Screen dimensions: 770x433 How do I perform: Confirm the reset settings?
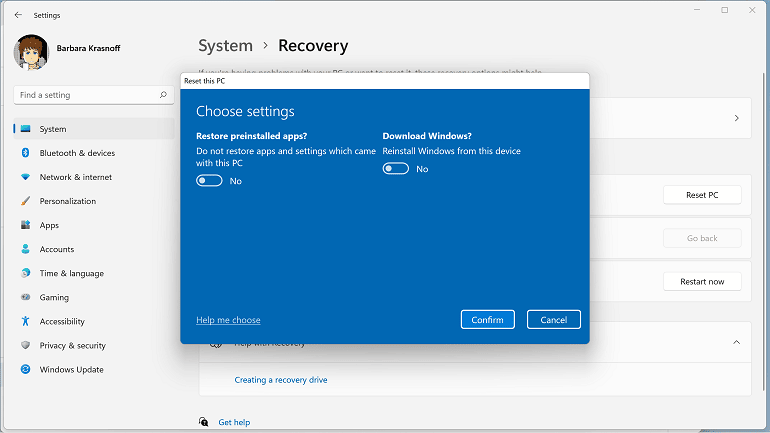coord(488,320)
